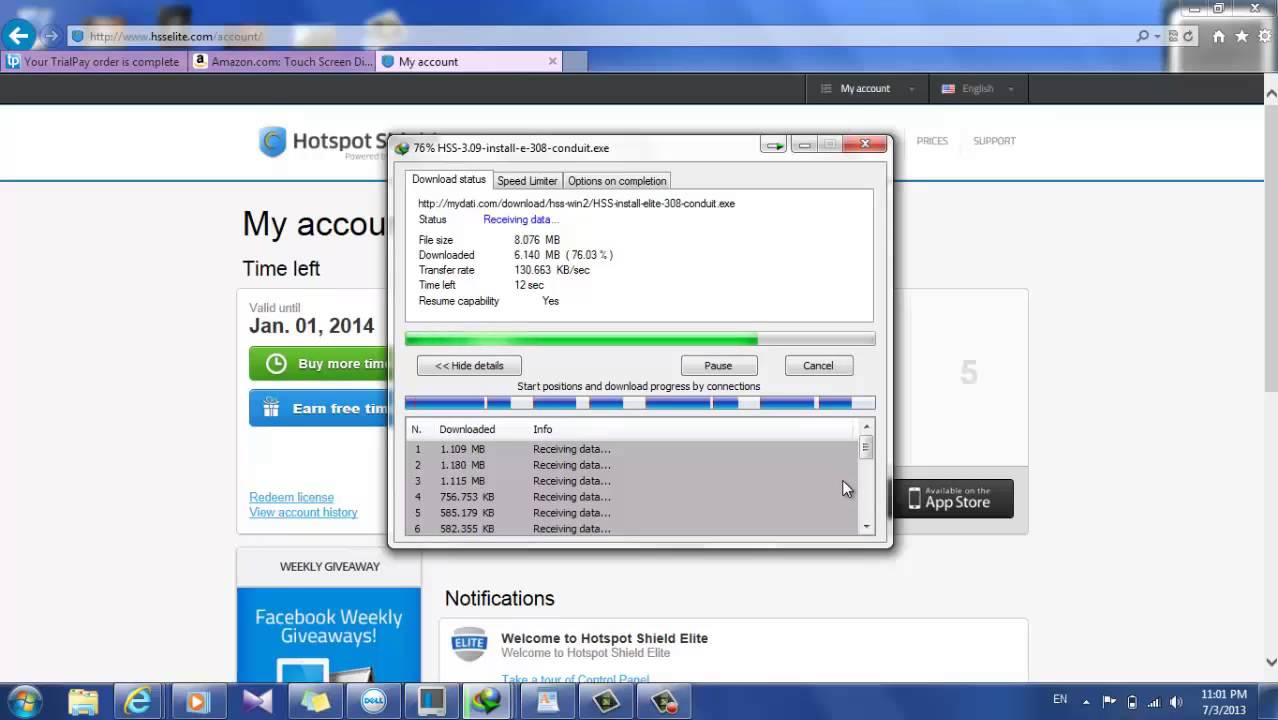The width and height of the screenshot is (1278, 720).
Task: Open Internet Explorer from the taskbar
Action: pyautogui.click(x=137, y=702)
